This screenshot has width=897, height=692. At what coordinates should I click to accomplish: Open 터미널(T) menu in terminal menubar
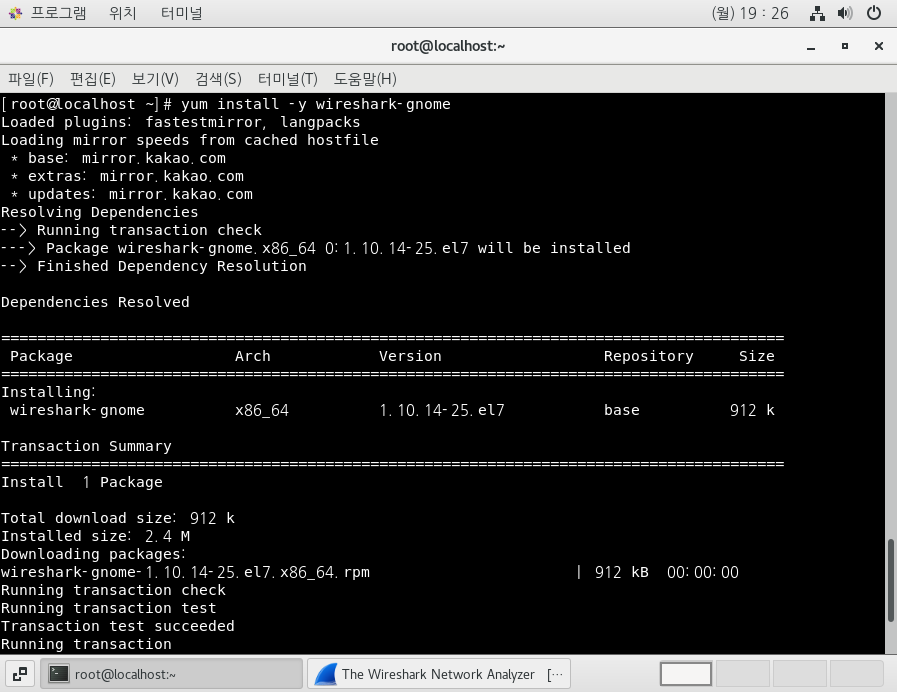tap(288, 79)
